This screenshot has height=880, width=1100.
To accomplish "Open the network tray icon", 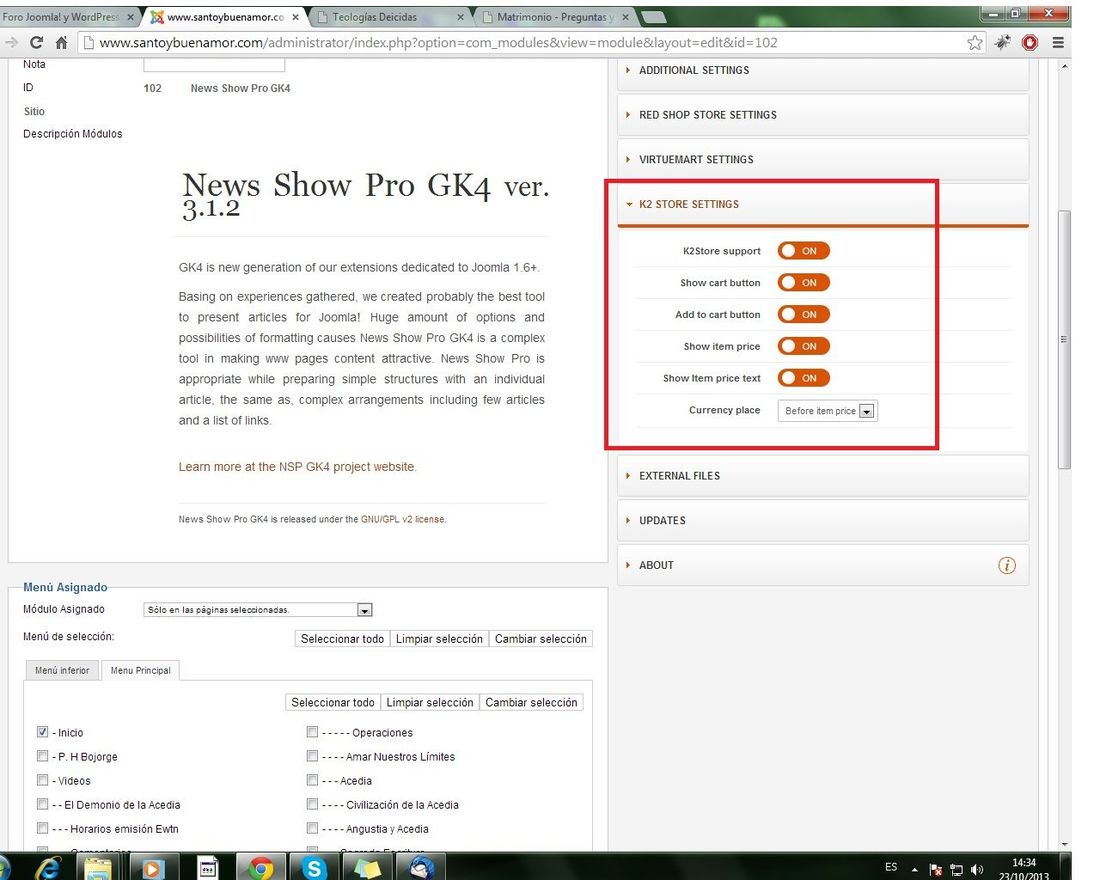I will coord(956,870).
